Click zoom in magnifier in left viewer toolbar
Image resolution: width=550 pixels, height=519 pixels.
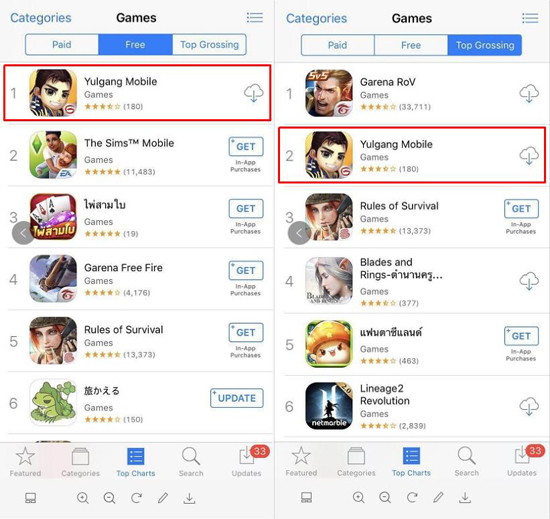83,498
